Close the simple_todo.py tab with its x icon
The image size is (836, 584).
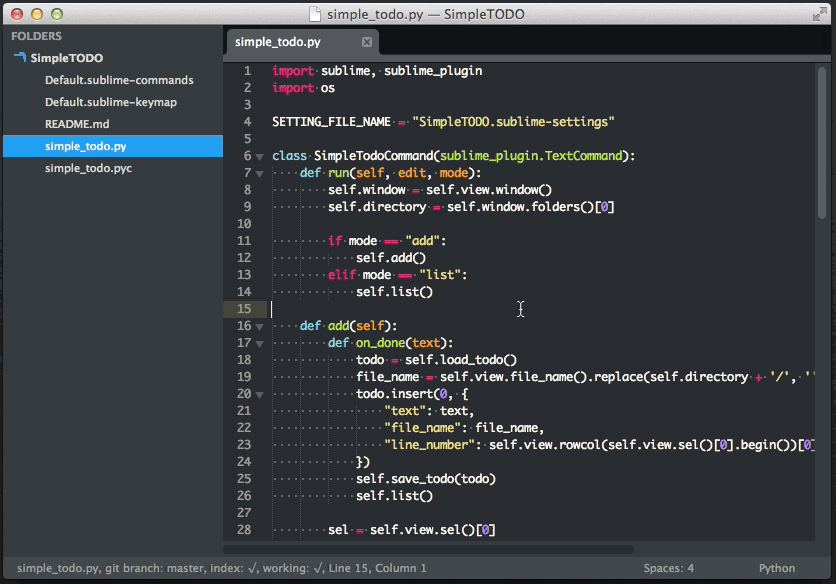[367, 42]
